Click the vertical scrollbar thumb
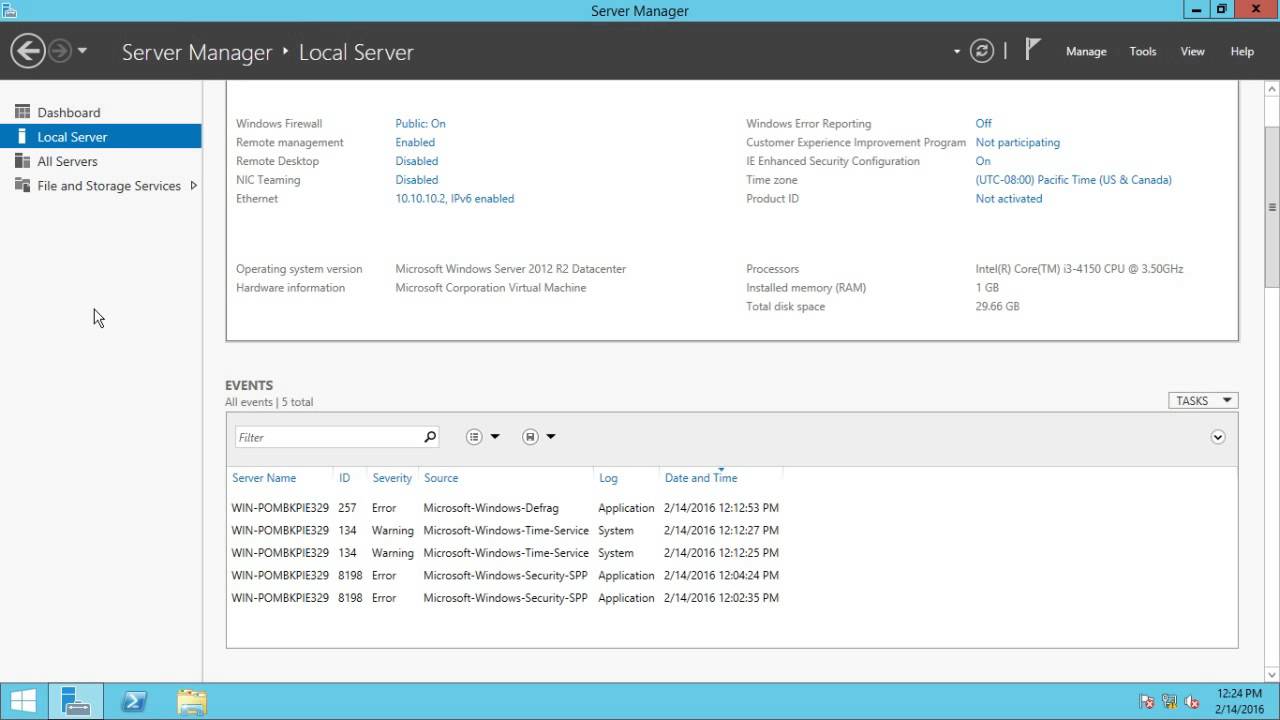The image size is (1280, 720). tap(1272, 208)
